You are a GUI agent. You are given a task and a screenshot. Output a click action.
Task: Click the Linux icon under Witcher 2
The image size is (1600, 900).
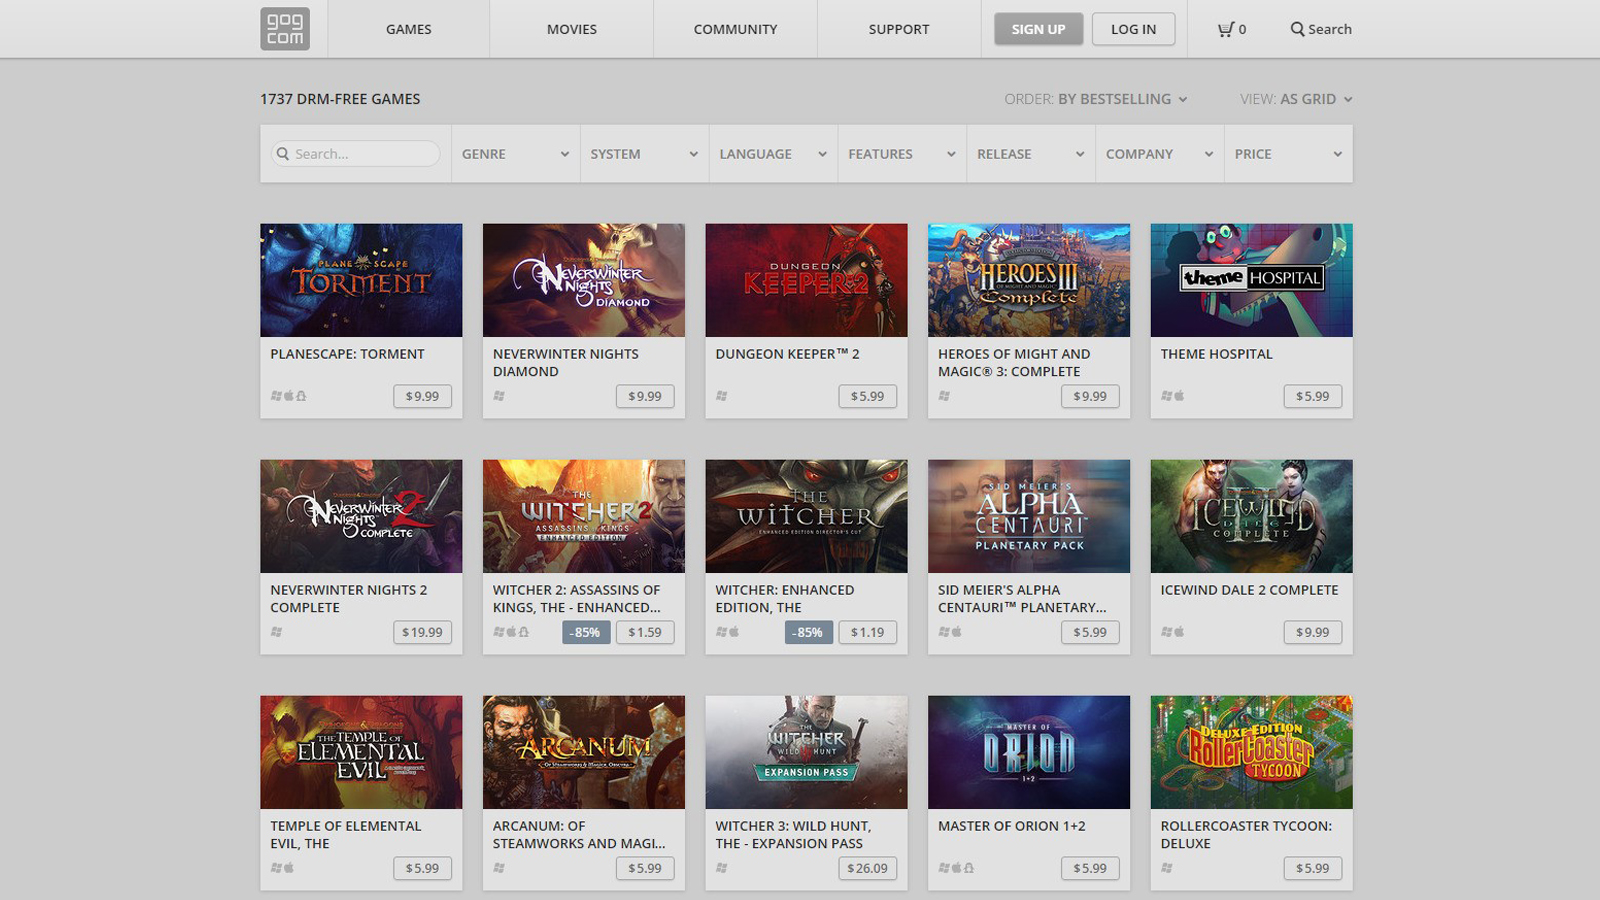click(x=524, y=632)
